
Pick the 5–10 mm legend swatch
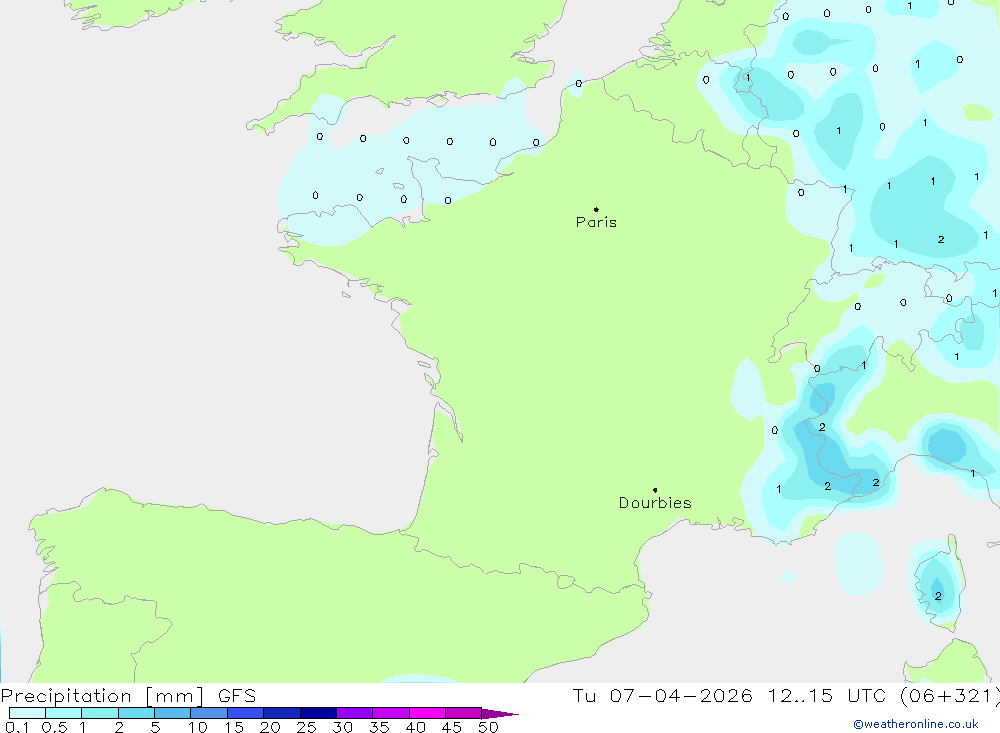173,713
